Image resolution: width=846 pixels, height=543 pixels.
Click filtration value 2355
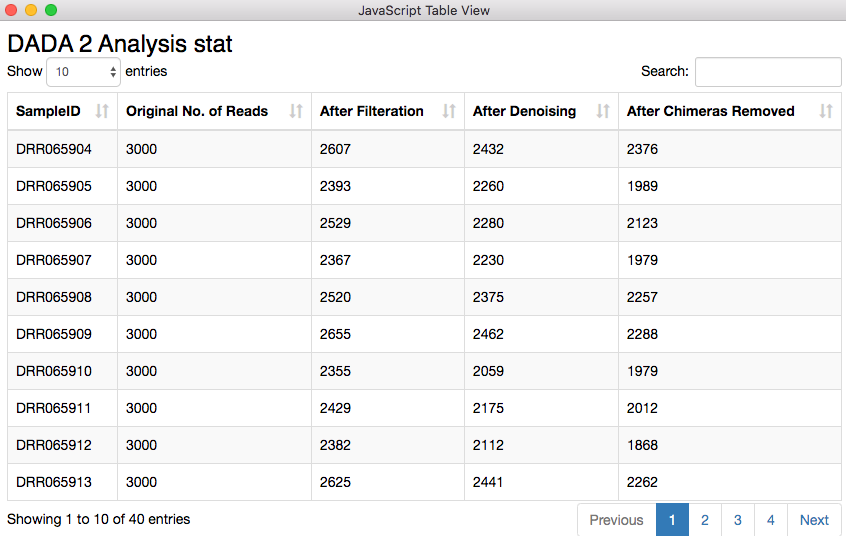pyautogui.click(x=335, y=371)
